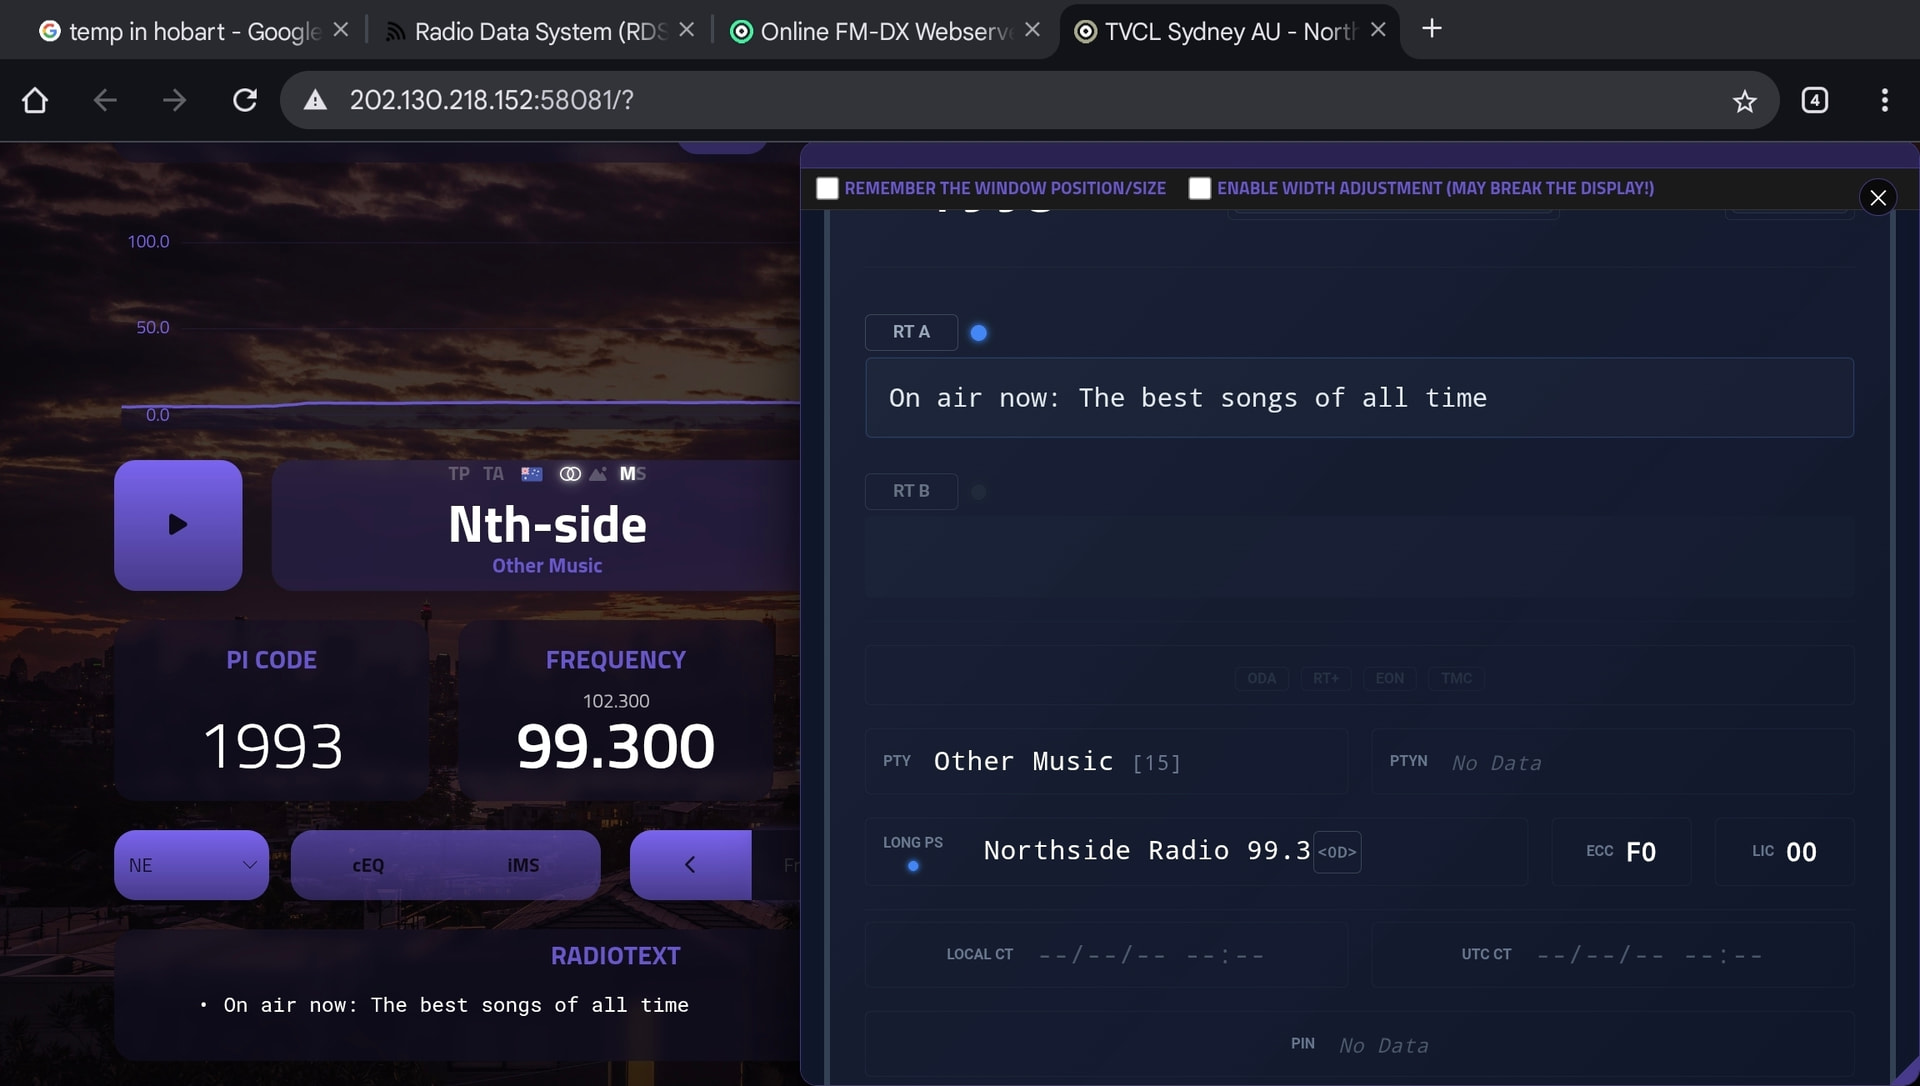Image resolution: width=1920 pixels, height=1086 pixels.
Task: Open the NE antenna dropdown
Action: pos(191,865)
